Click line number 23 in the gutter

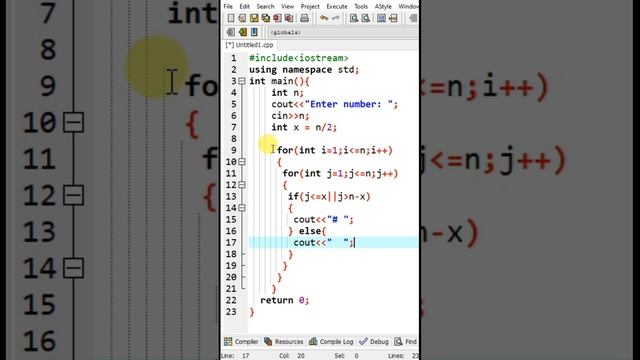(x=231, y=312)
